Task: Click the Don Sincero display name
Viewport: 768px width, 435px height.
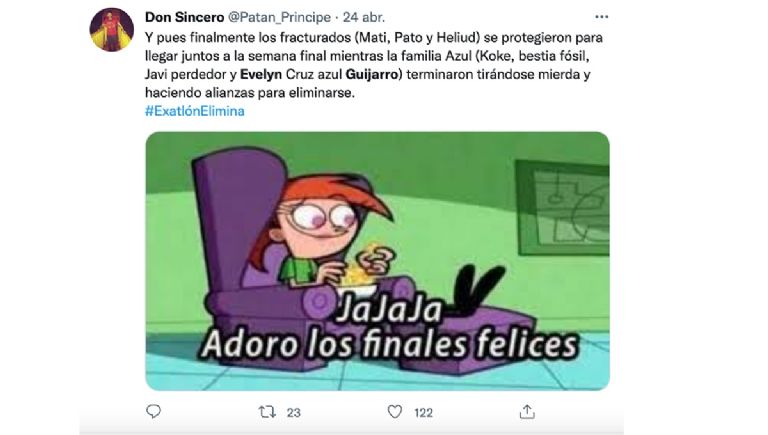Action: point(184,17)
